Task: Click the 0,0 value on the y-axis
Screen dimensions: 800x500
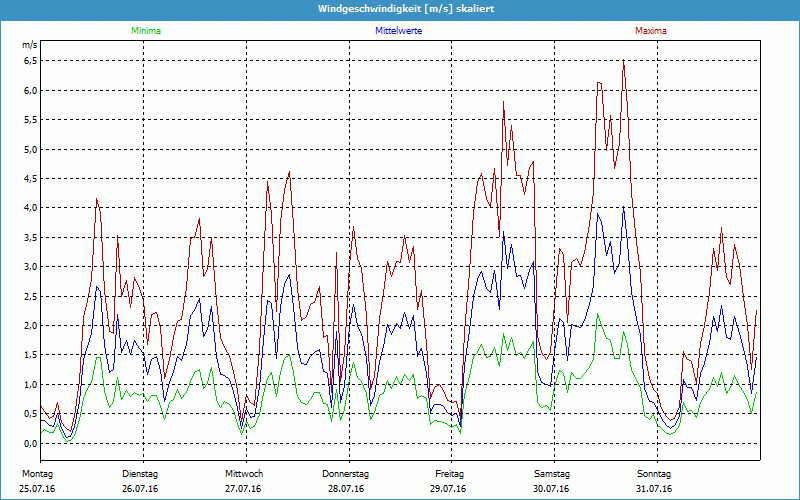Action: [31, 443]
